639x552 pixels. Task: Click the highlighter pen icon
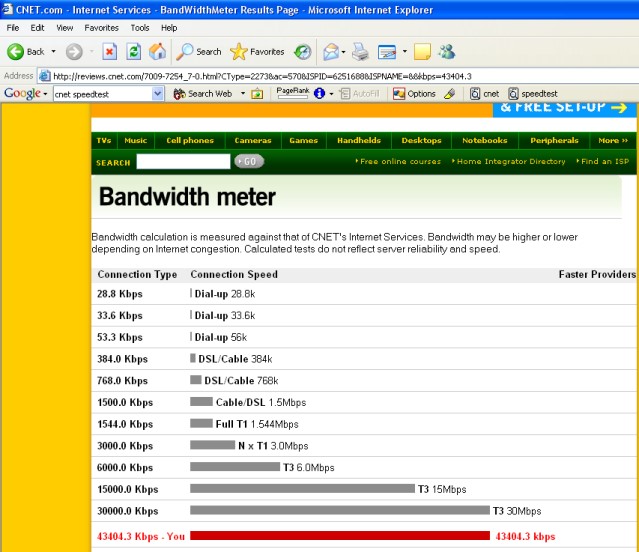coord(450,94)
